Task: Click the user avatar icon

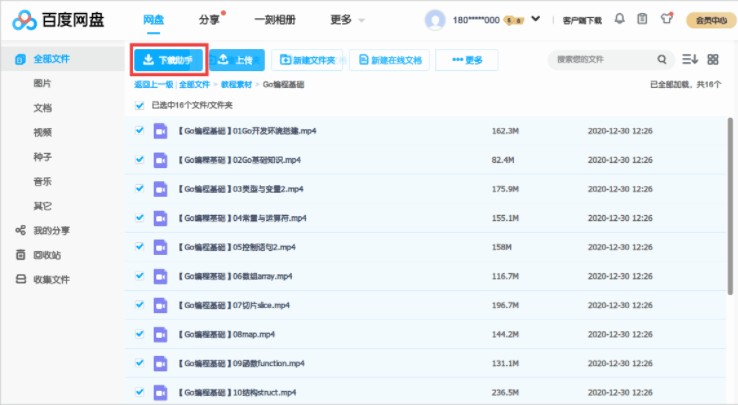Action: (435, 20)
